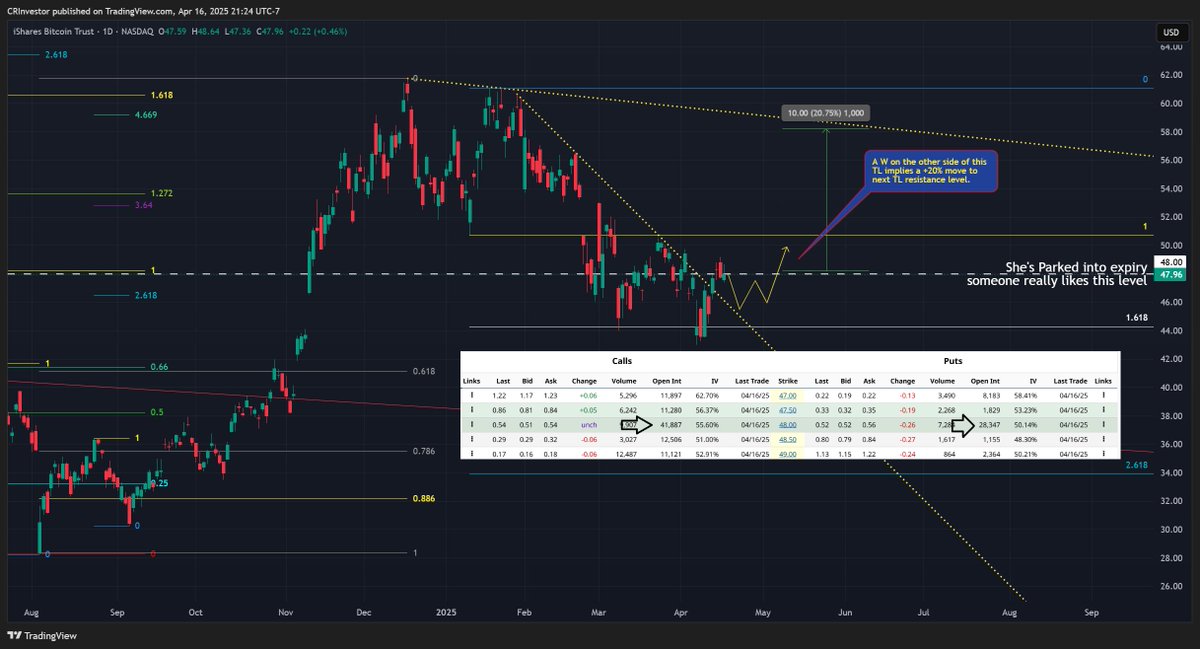Click the Nov label on time axis
This screenshot has width=1200, height=649.
click(x=285, y=611)
